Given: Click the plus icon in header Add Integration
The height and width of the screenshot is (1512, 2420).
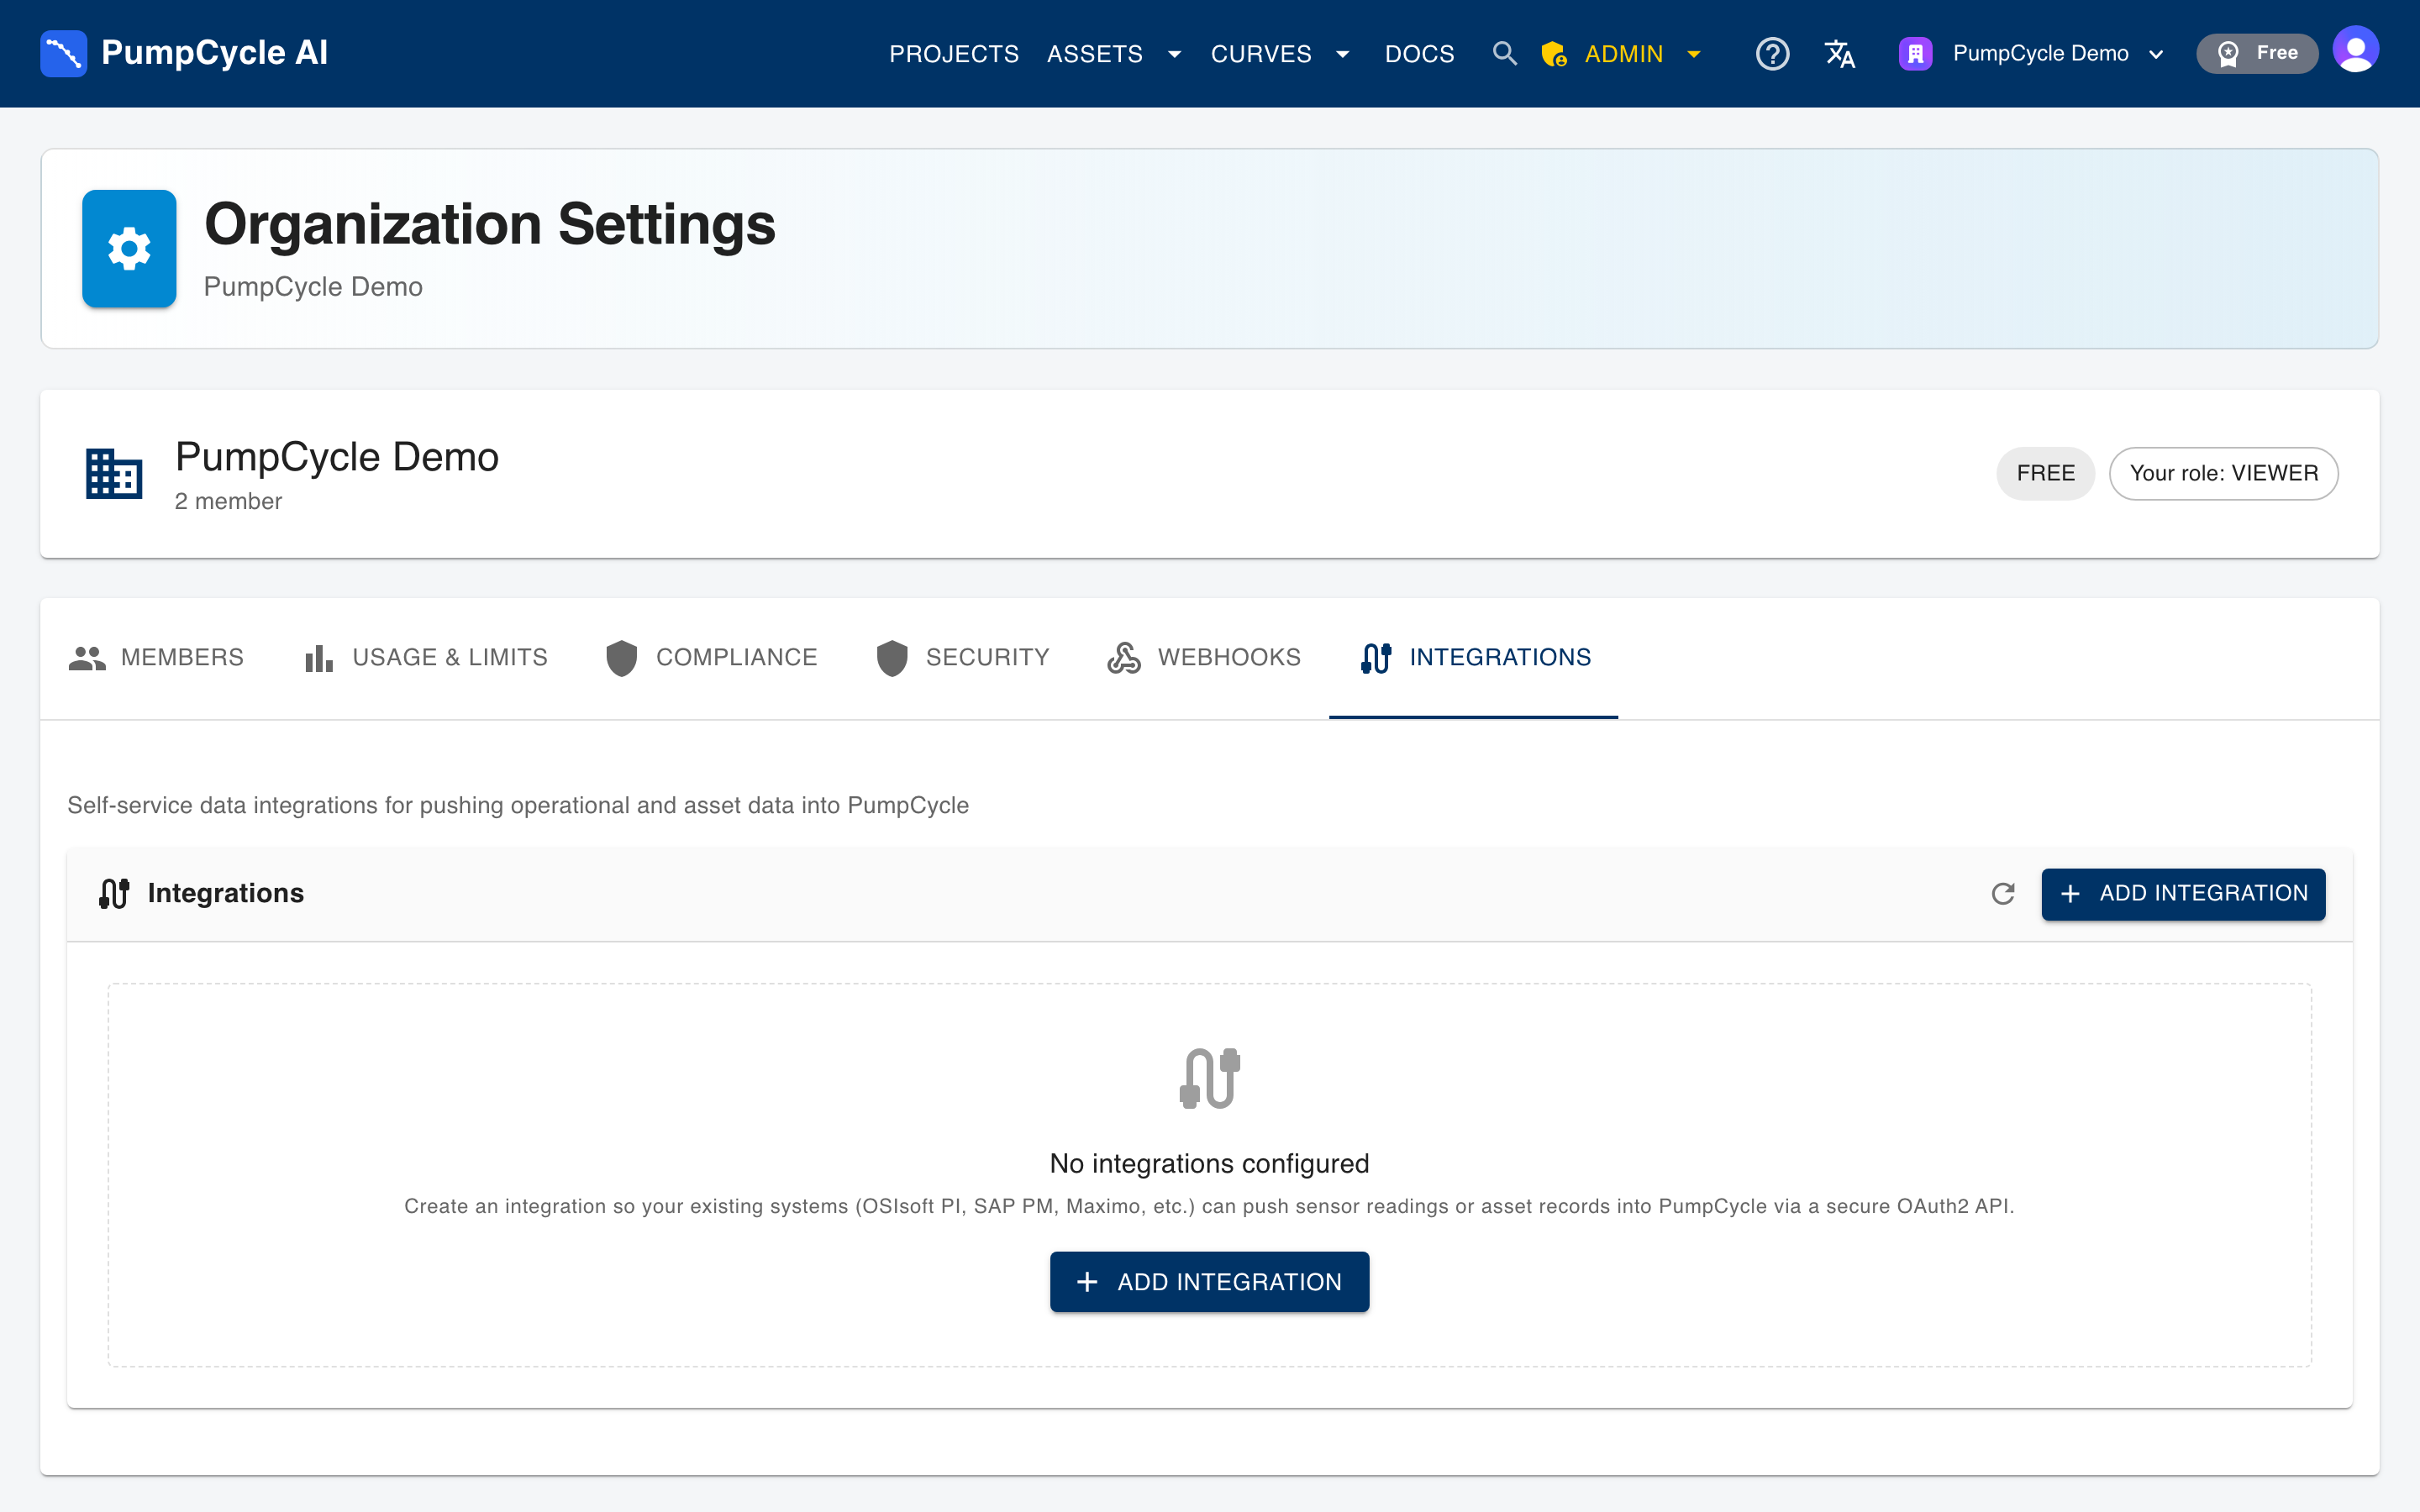Looking at the screenshot, I should pyautogui.click(x=2070, y=893).
